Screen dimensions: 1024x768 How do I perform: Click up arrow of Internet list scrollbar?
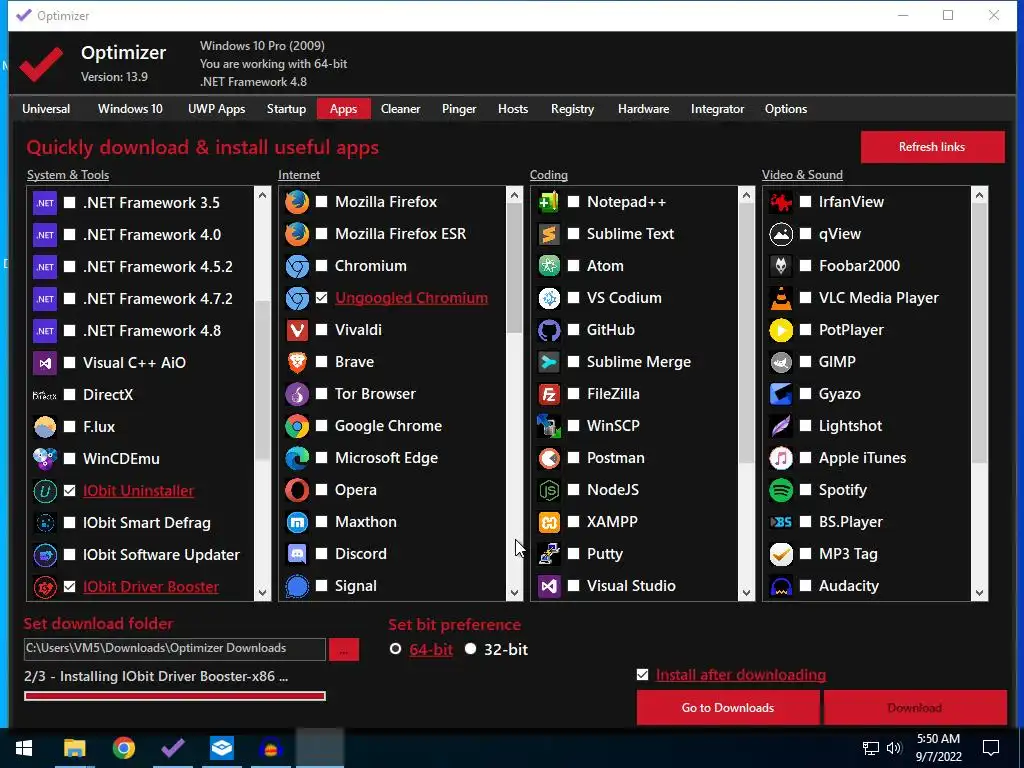tap(514, 195)
